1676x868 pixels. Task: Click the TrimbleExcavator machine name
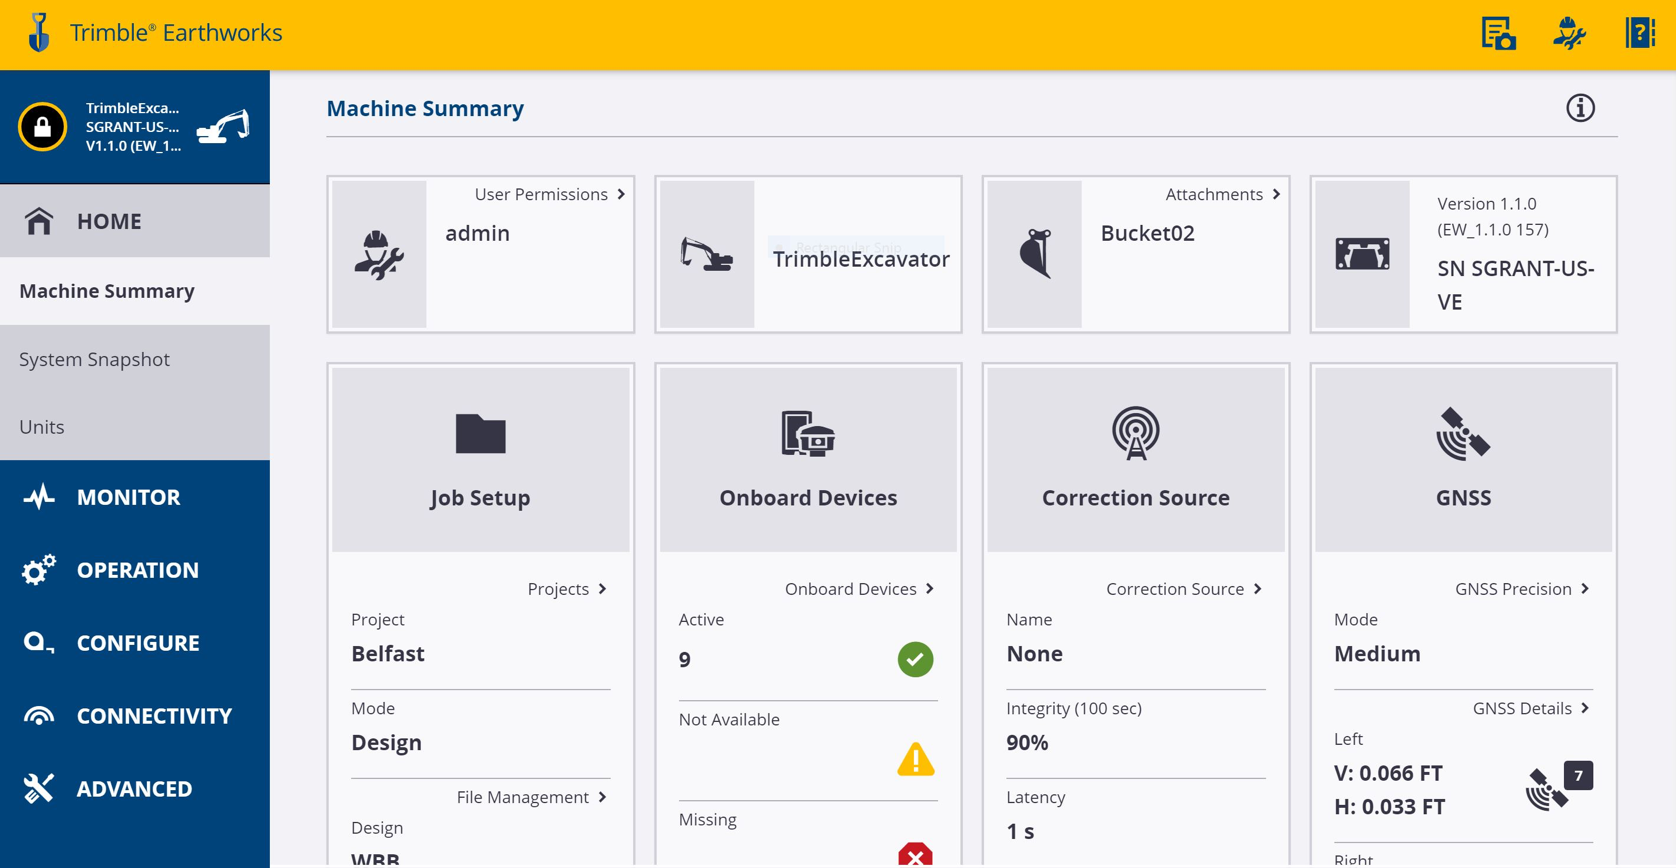861,259
